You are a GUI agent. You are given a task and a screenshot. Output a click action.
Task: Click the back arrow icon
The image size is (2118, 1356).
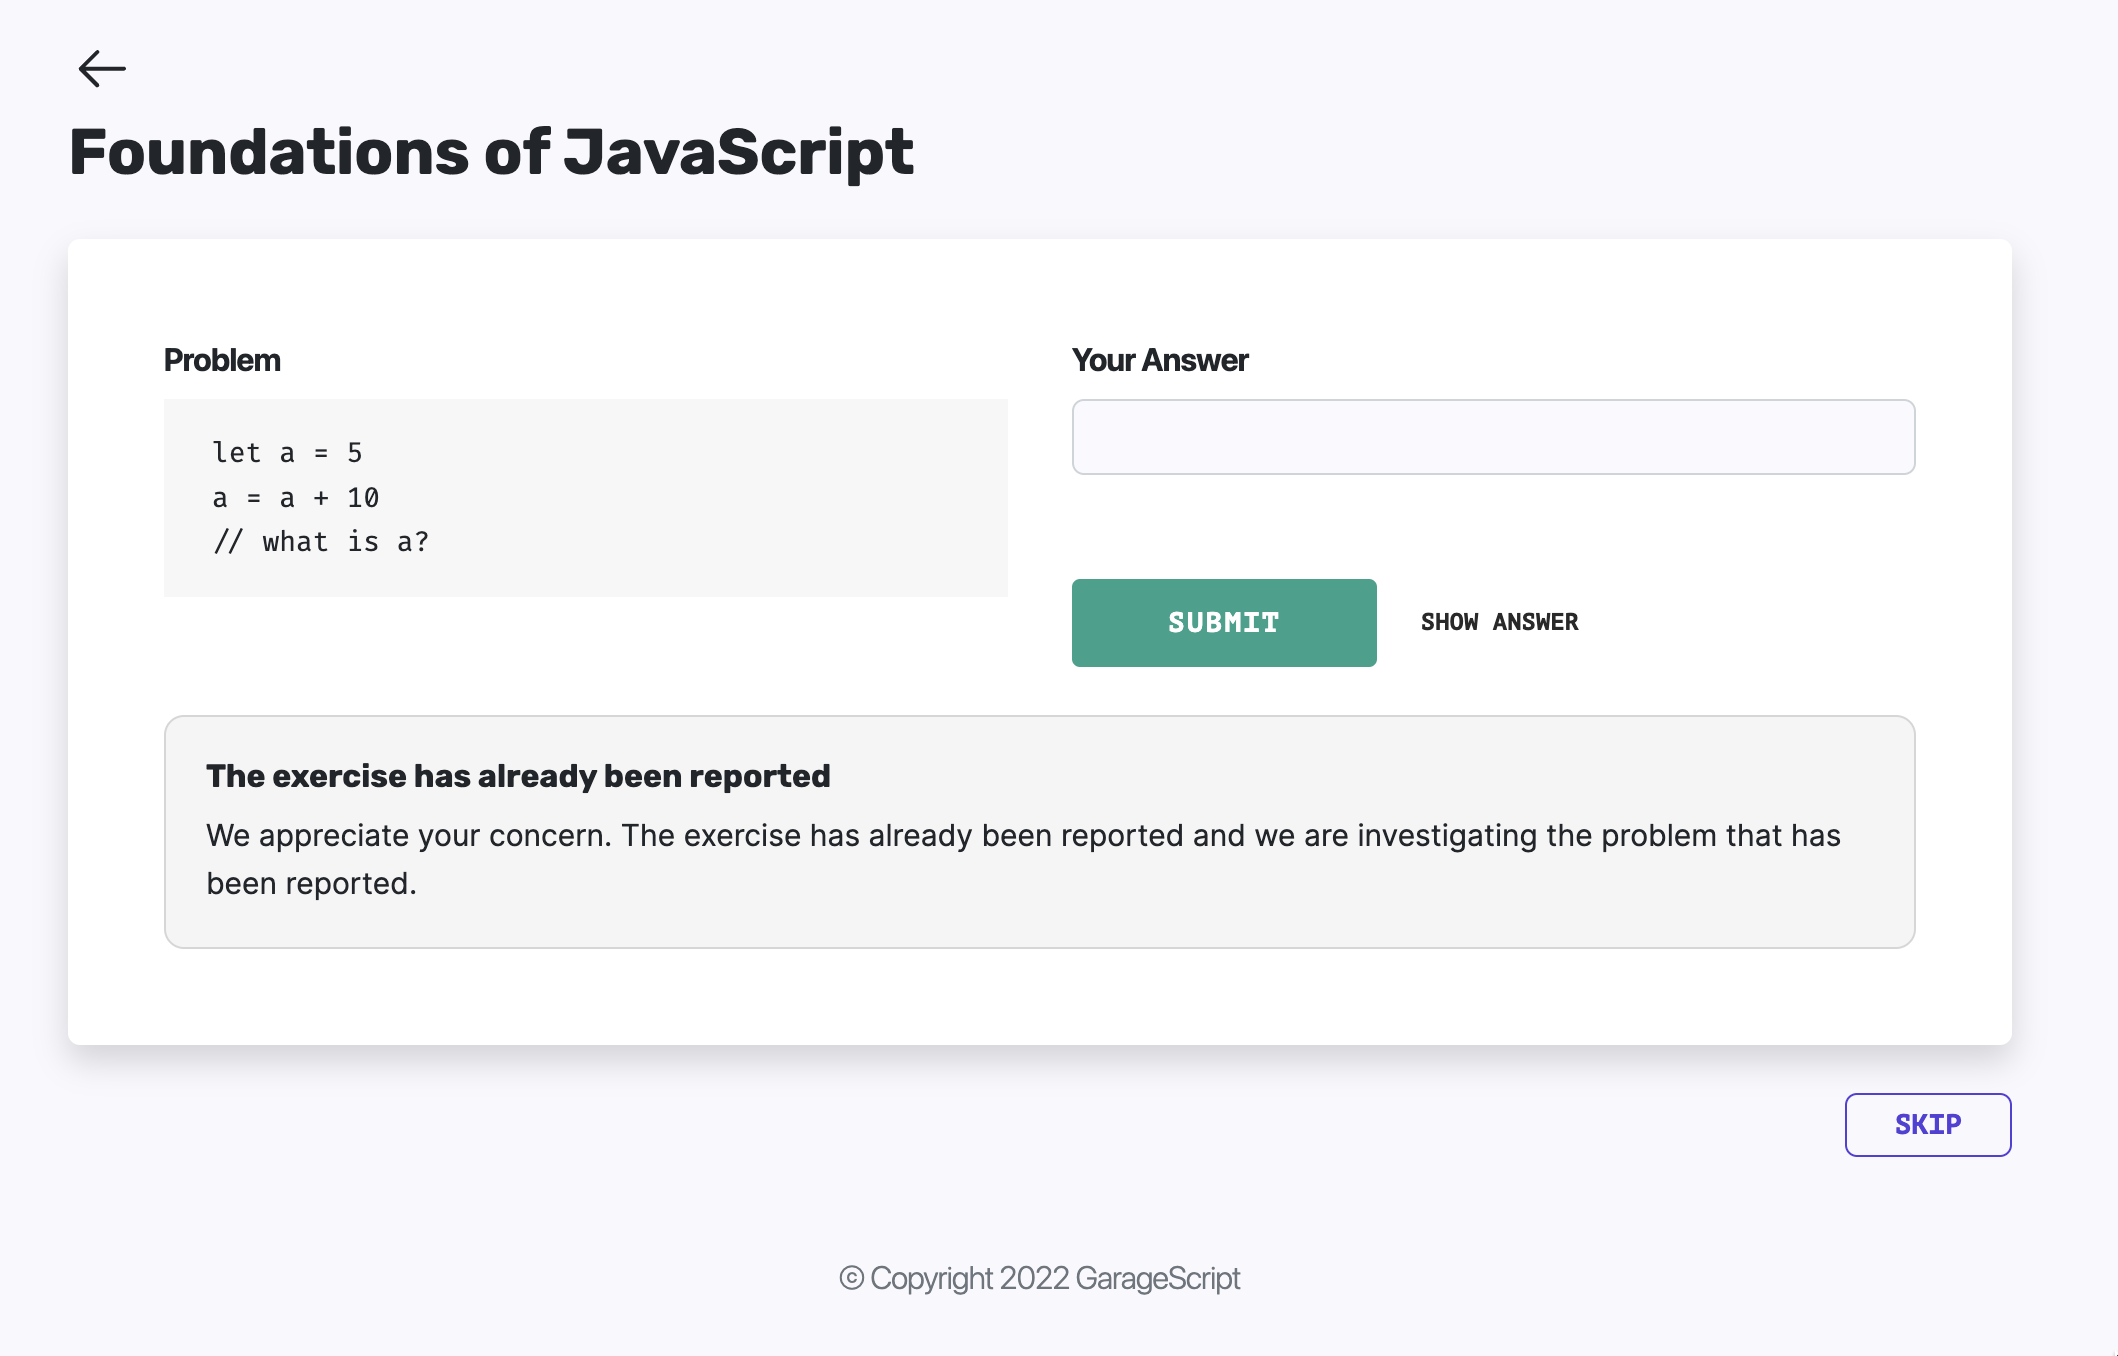102,69
